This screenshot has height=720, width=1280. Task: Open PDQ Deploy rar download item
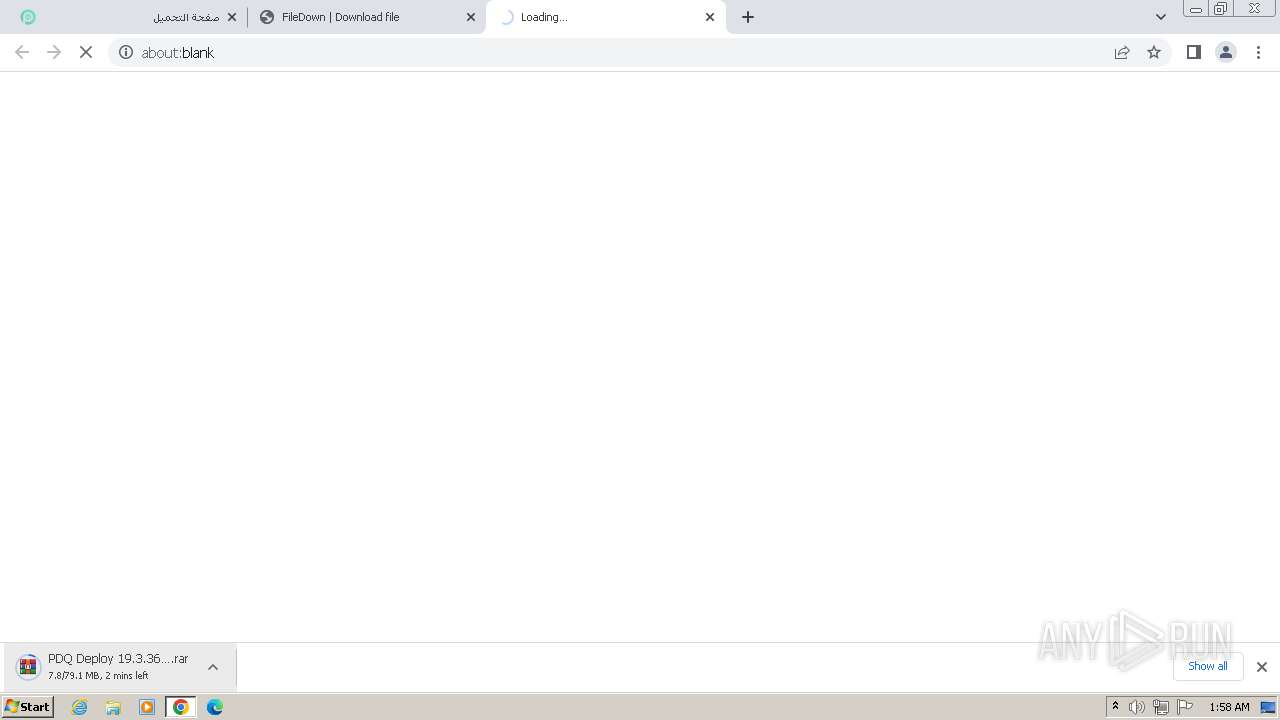[118, 667]
